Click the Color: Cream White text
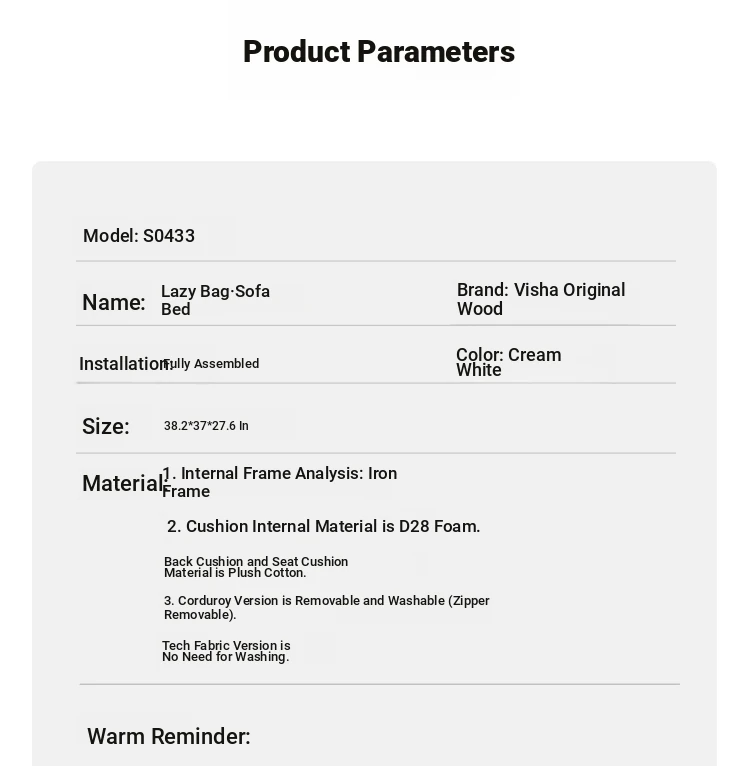This screenshot has height=766, width=750. coord(509,362)
